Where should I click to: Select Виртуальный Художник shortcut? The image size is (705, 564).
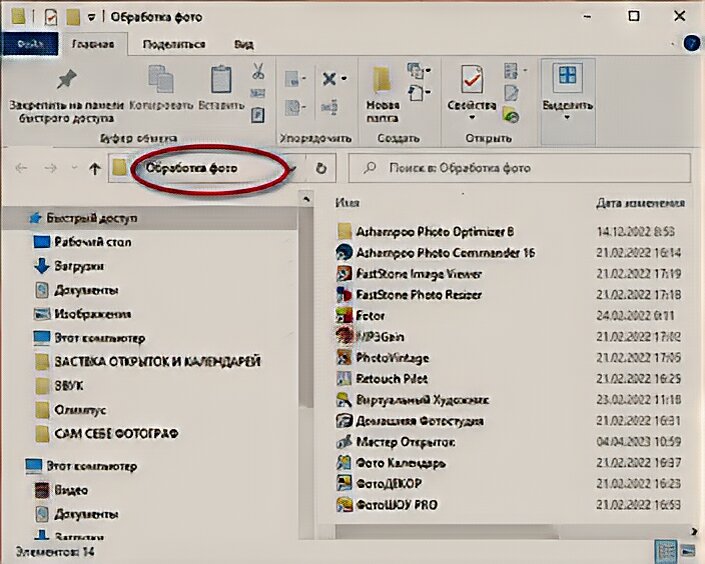click(412, 400)
